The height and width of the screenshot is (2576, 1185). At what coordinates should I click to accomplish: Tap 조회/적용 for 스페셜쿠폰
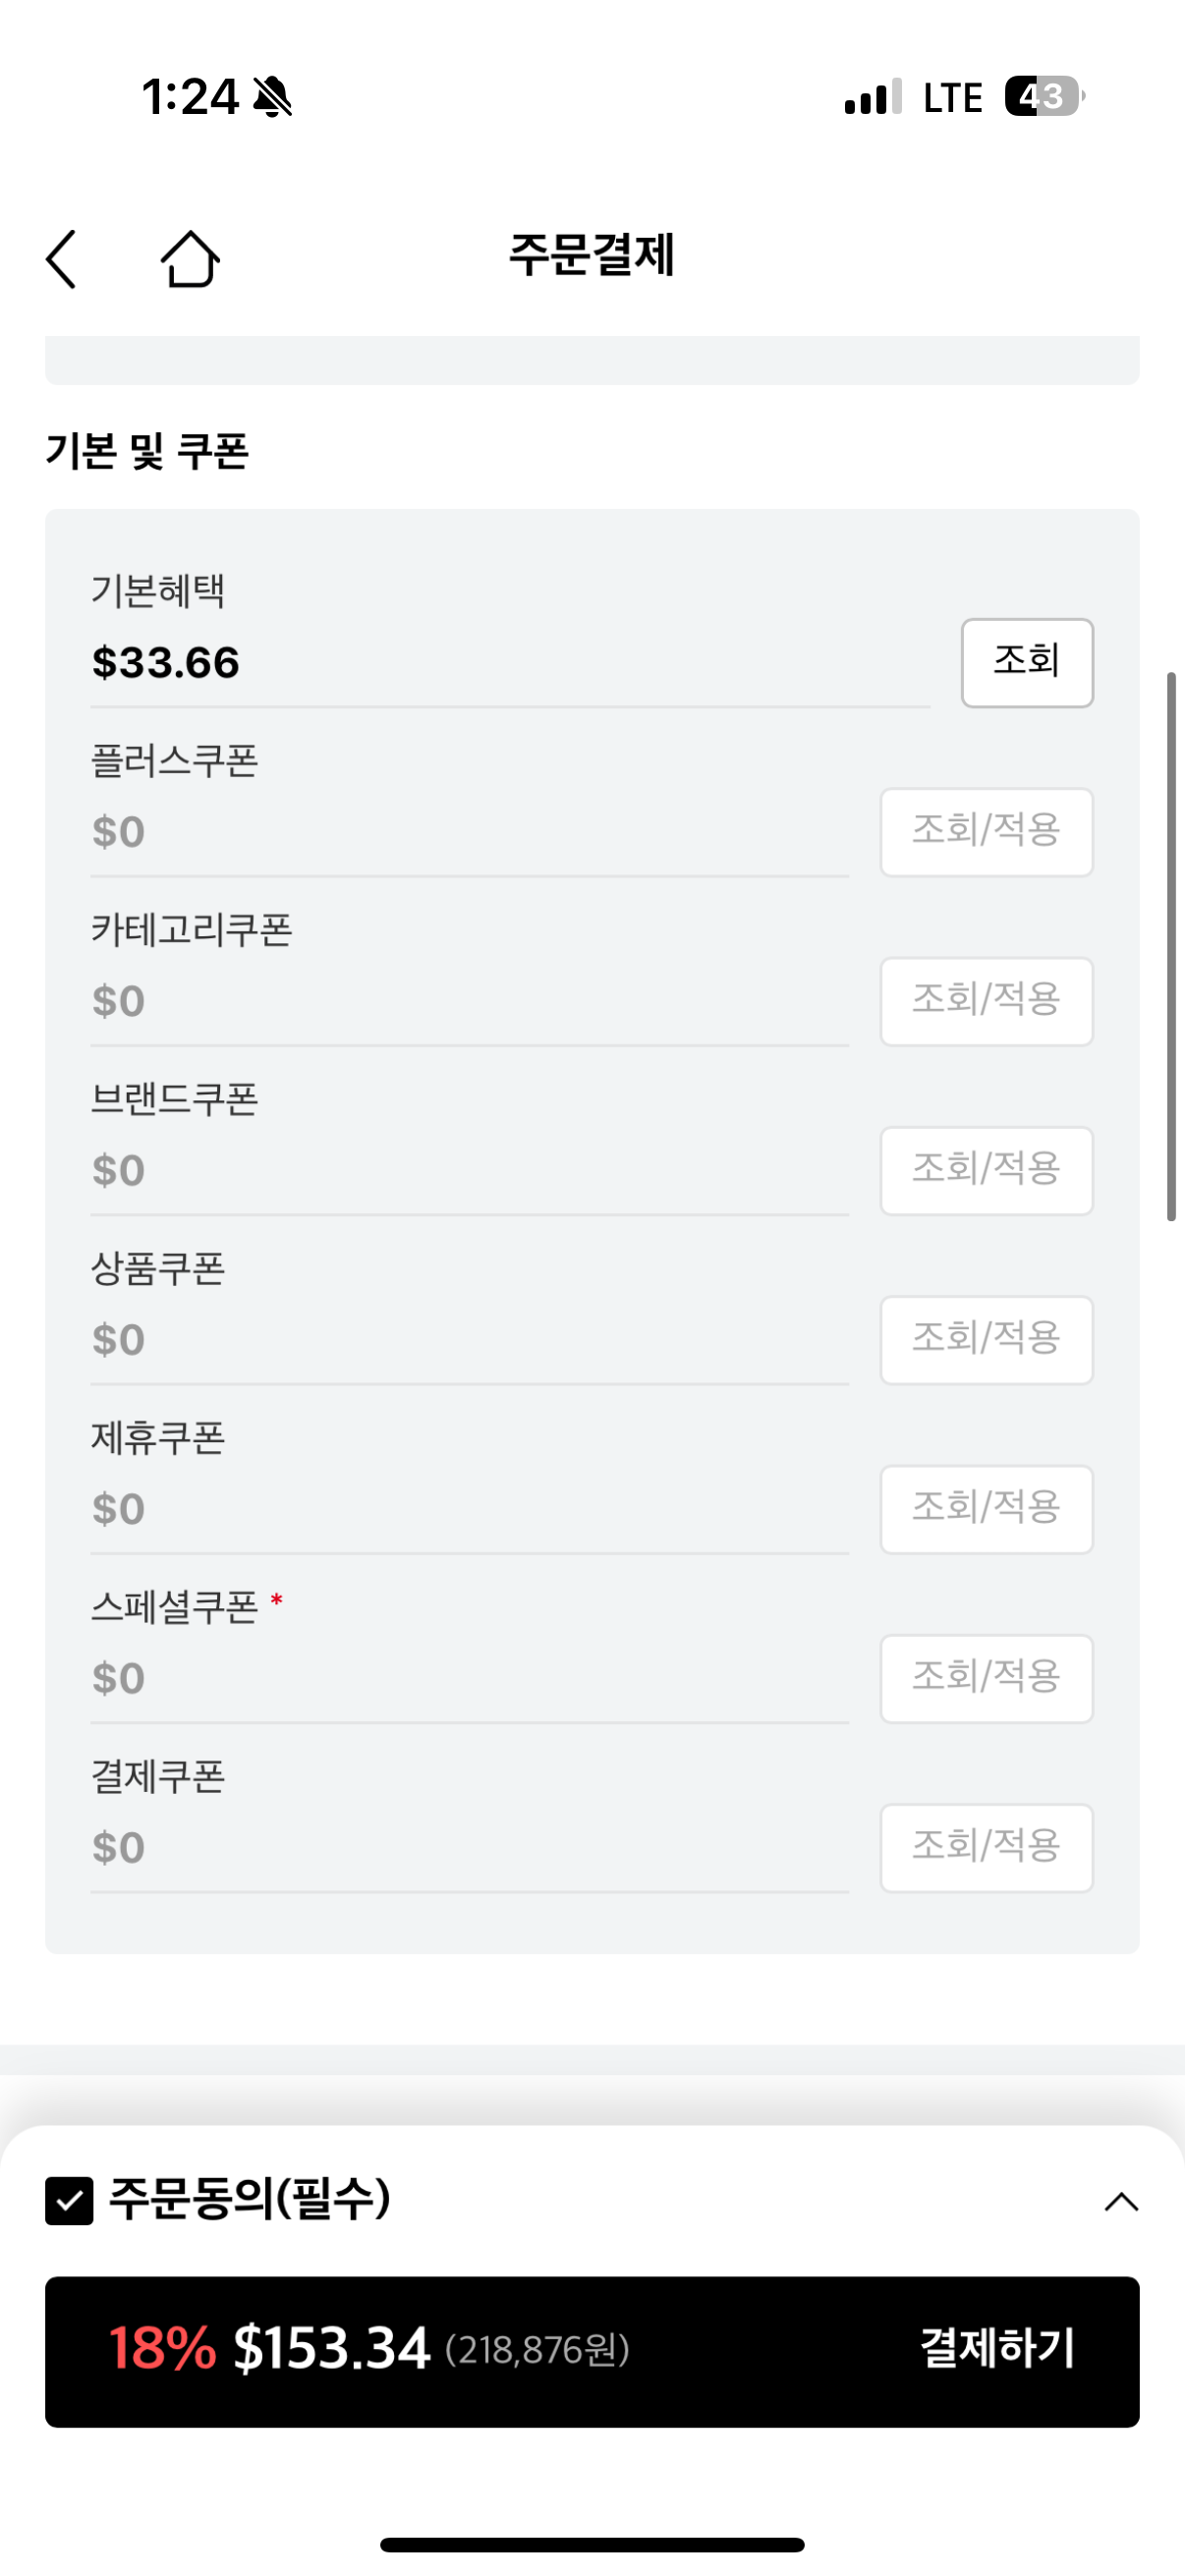click(986, 1678)
